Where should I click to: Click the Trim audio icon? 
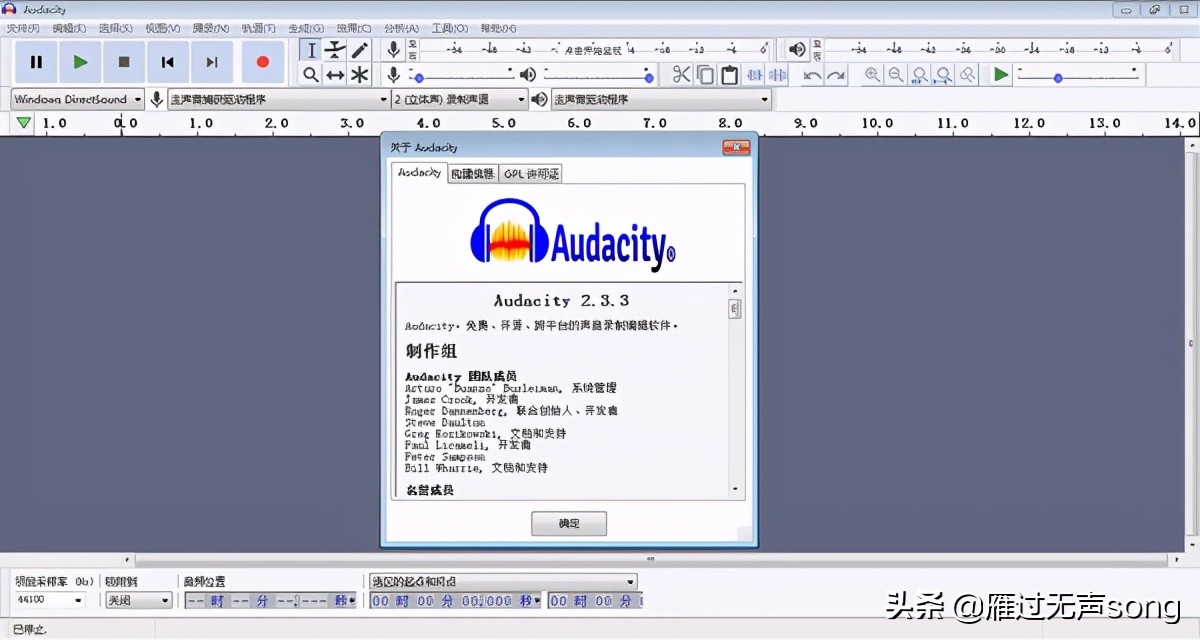[754, 75]
